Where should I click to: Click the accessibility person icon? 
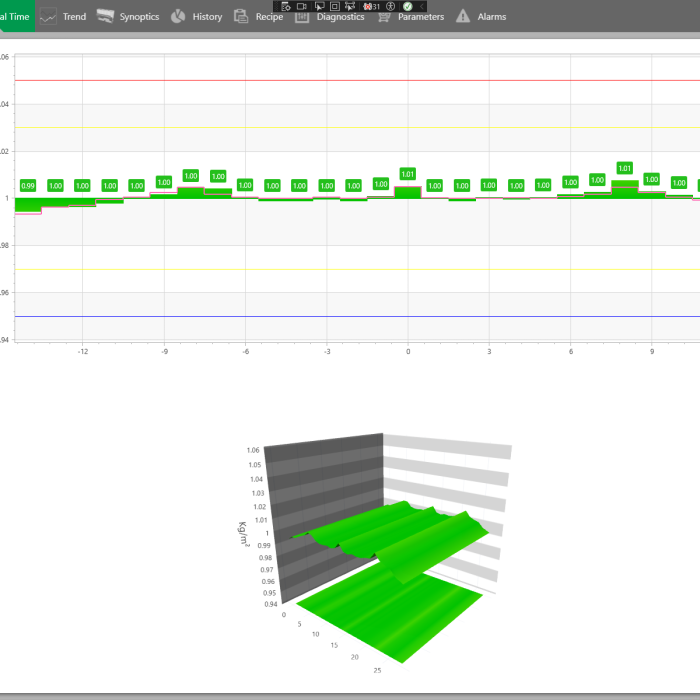392,6
